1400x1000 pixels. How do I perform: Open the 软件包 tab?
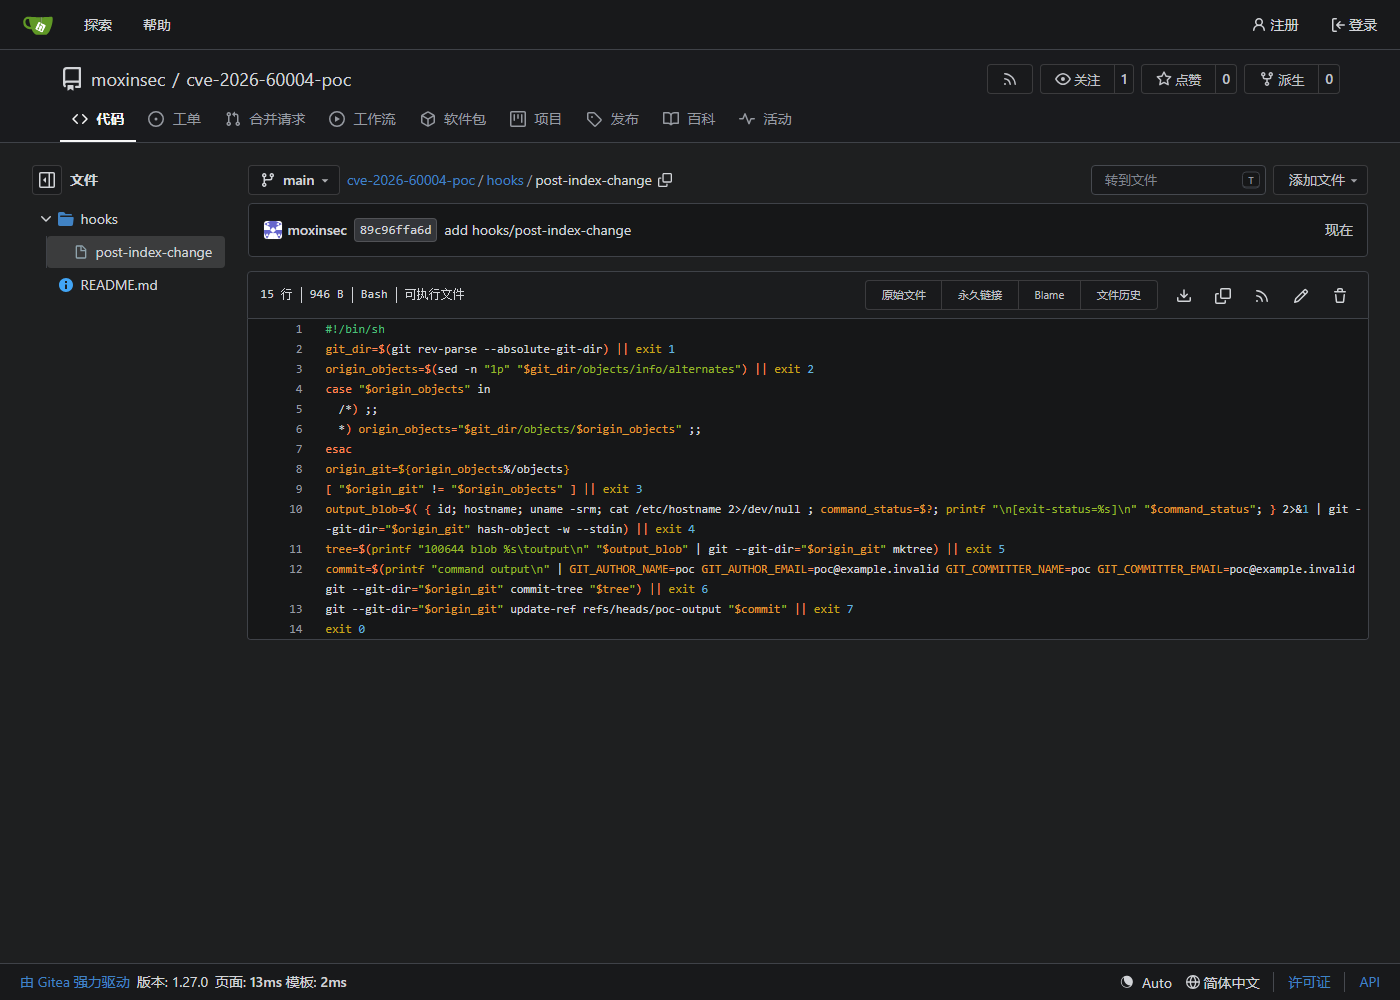[x=453, y=119]
